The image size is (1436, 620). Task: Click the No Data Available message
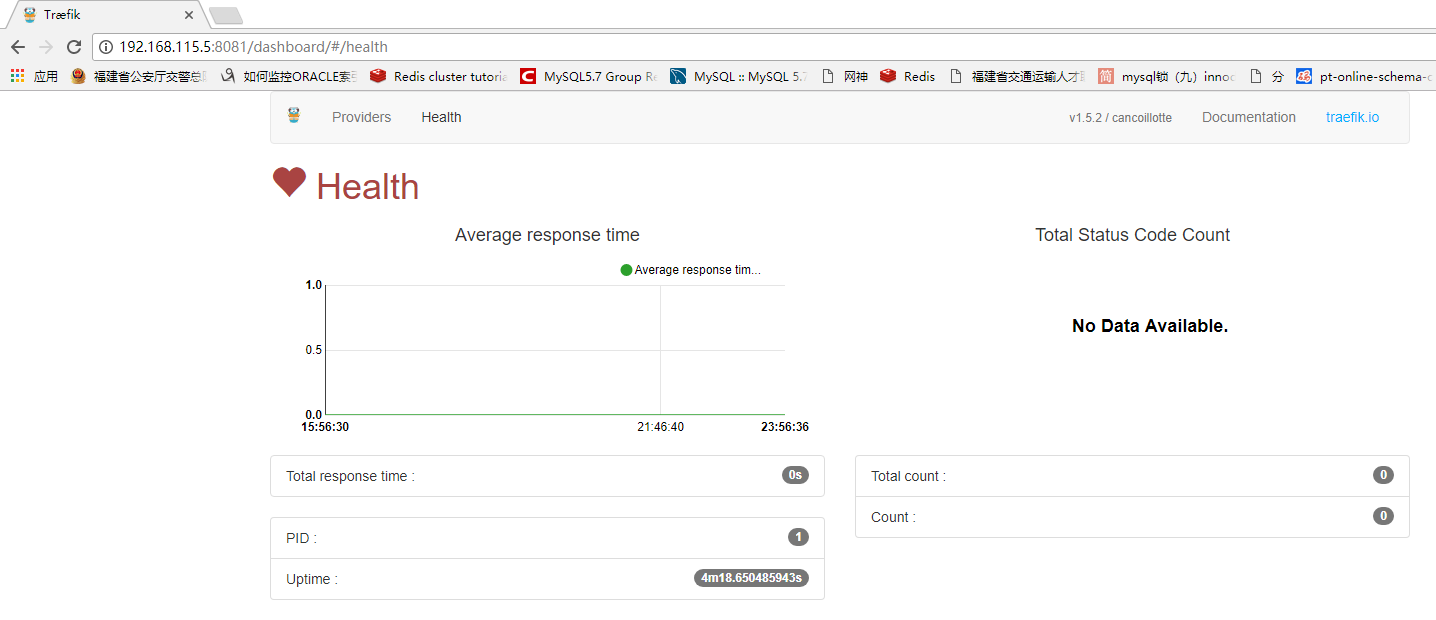pyautogui.click(x=1150, y=326)
